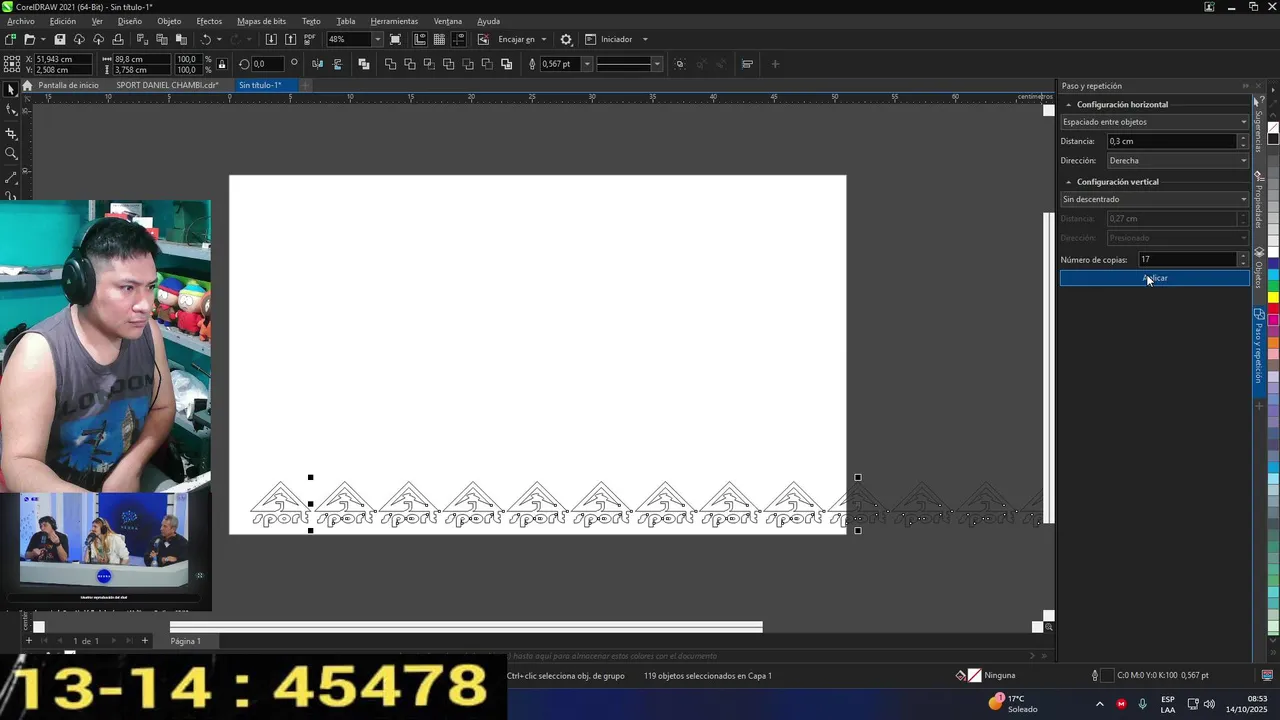
Task: Save the document with floppy icon
Action: [60, 39]
